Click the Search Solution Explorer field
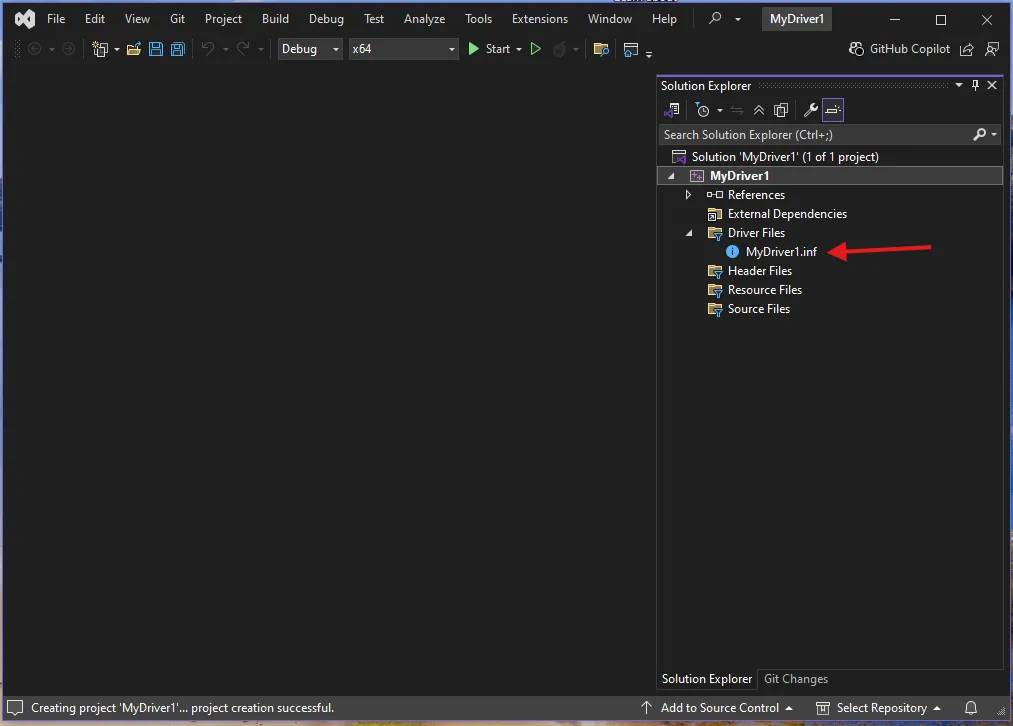1013x726 pixels. coord(815,135)
